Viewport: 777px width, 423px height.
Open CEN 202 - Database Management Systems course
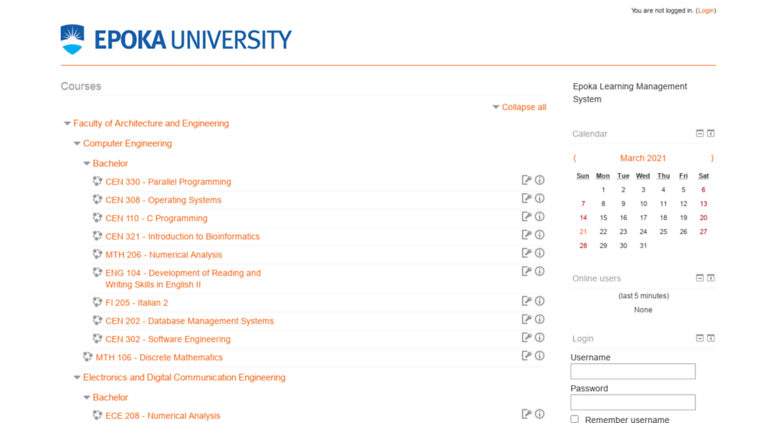(x=189, y=321)
